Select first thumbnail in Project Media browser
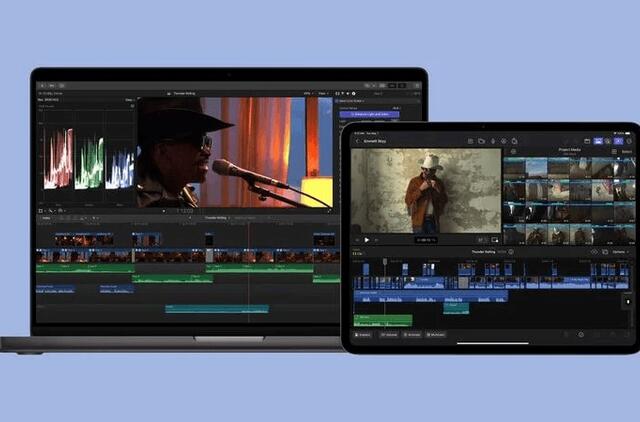The height and width of the screenshot is (422, 640). [514, 167]
